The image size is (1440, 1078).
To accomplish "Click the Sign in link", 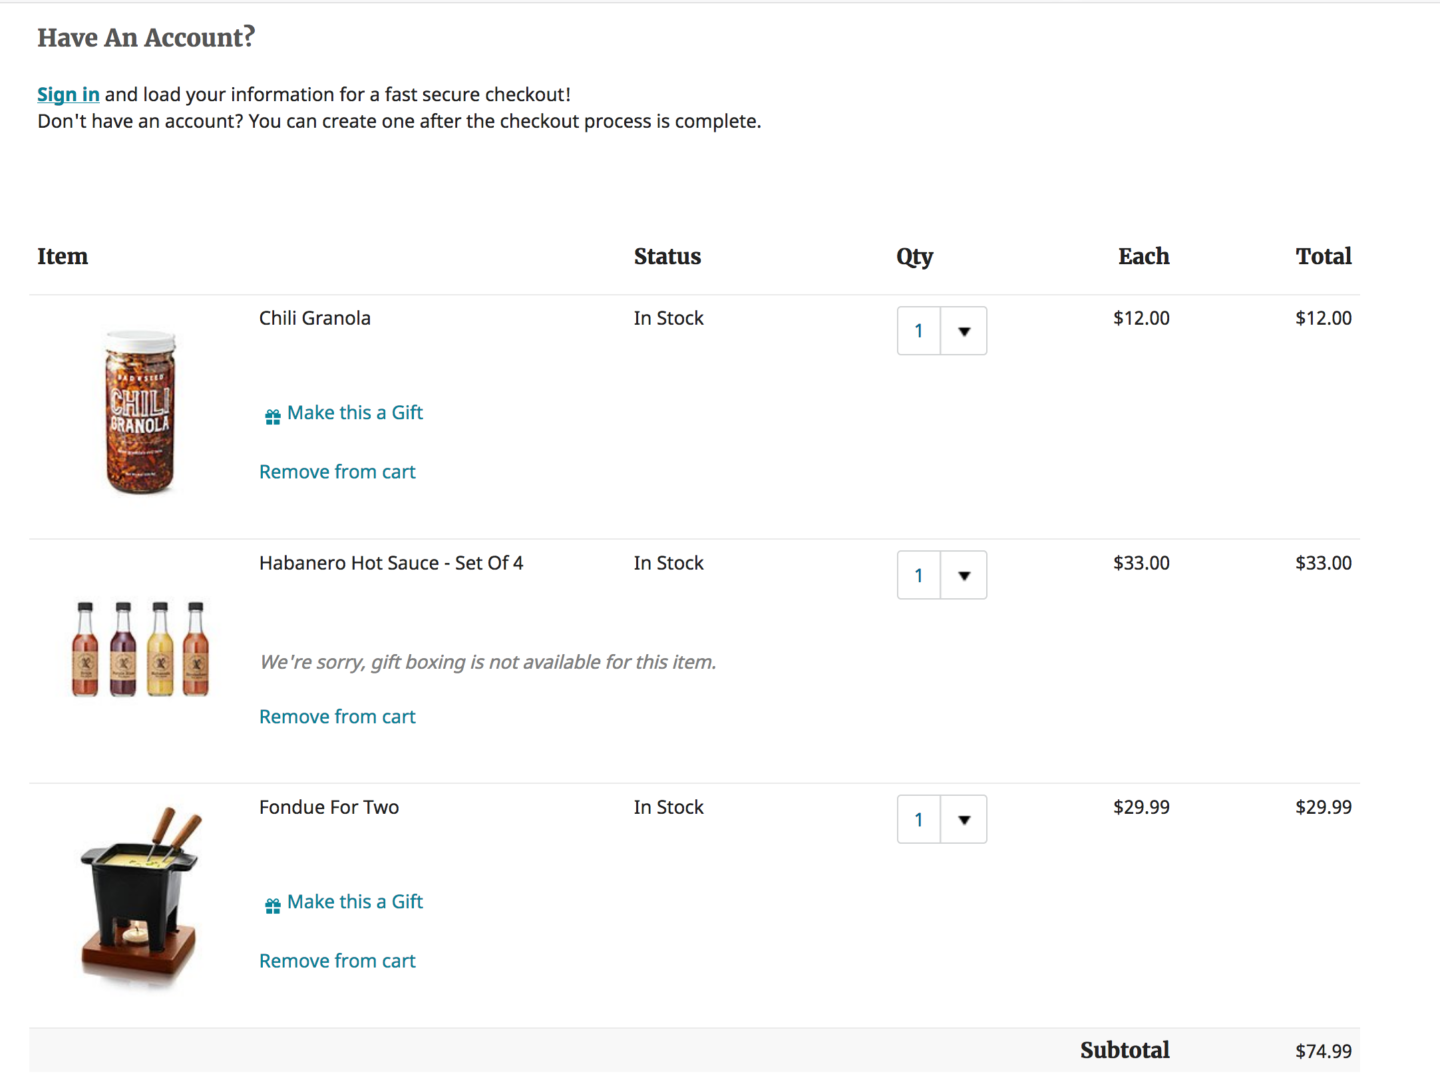I will 68,95.
